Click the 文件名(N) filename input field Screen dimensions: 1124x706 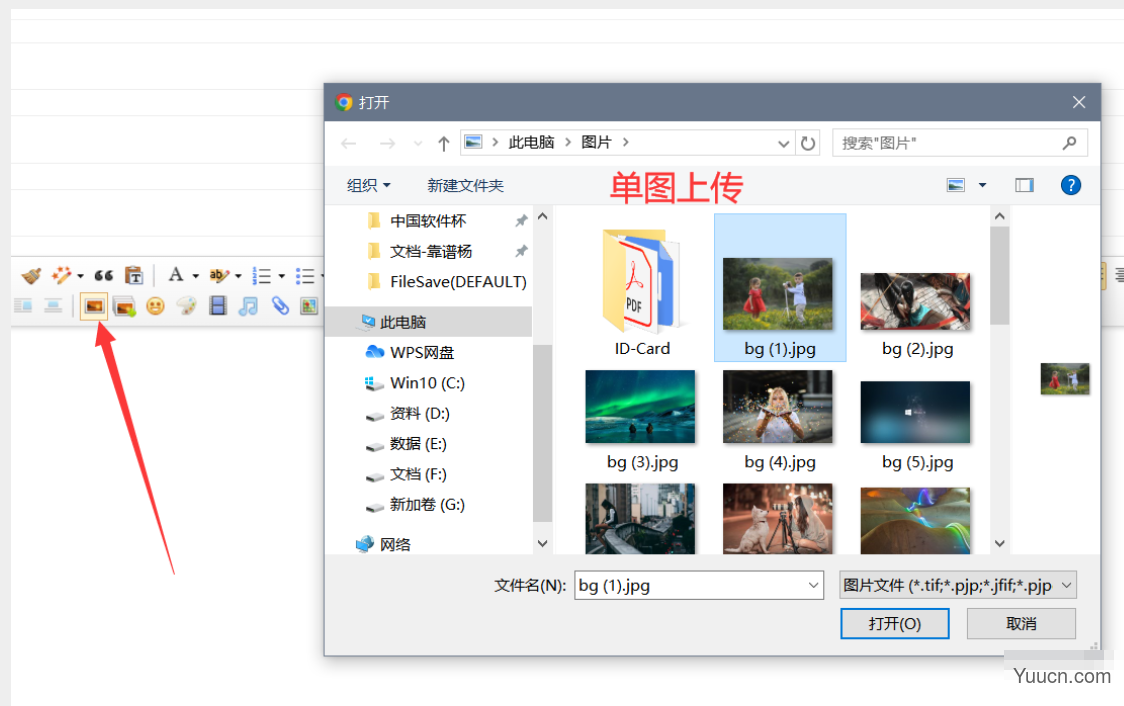tap(698, 586)
